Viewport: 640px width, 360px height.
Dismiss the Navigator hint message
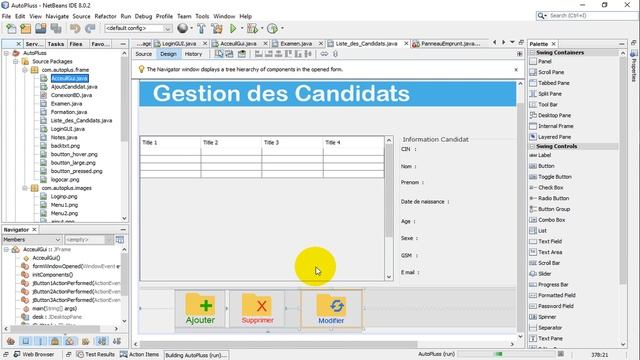(x=516, y=69)
